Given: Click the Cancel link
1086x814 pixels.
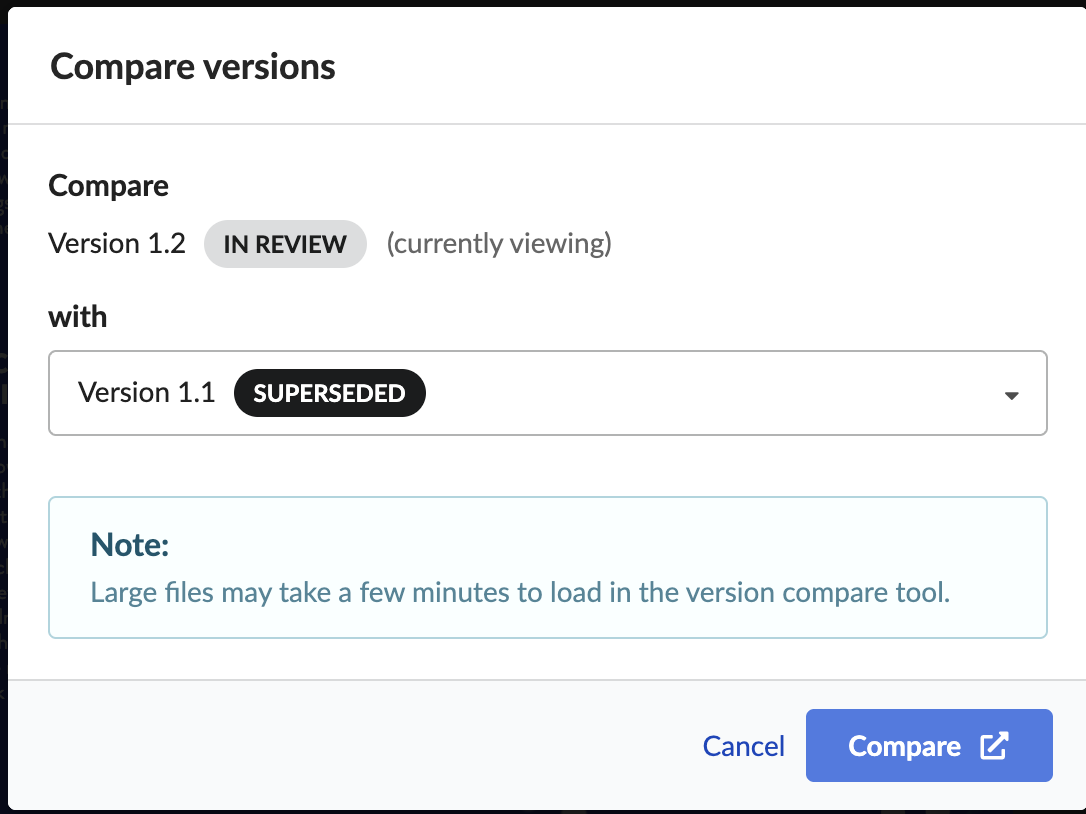Looking at the screenshot, I should pyautogui.click(x=743, y=746).
